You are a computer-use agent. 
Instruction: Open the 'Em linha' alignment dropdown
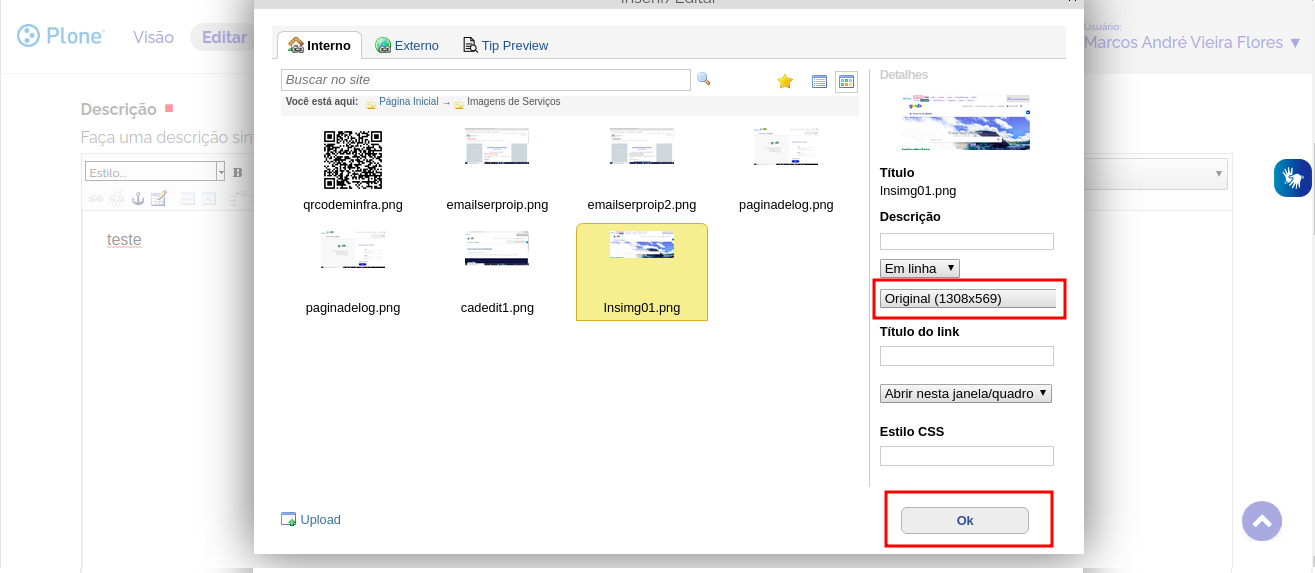pyautogui.click(x=919, y=268)
